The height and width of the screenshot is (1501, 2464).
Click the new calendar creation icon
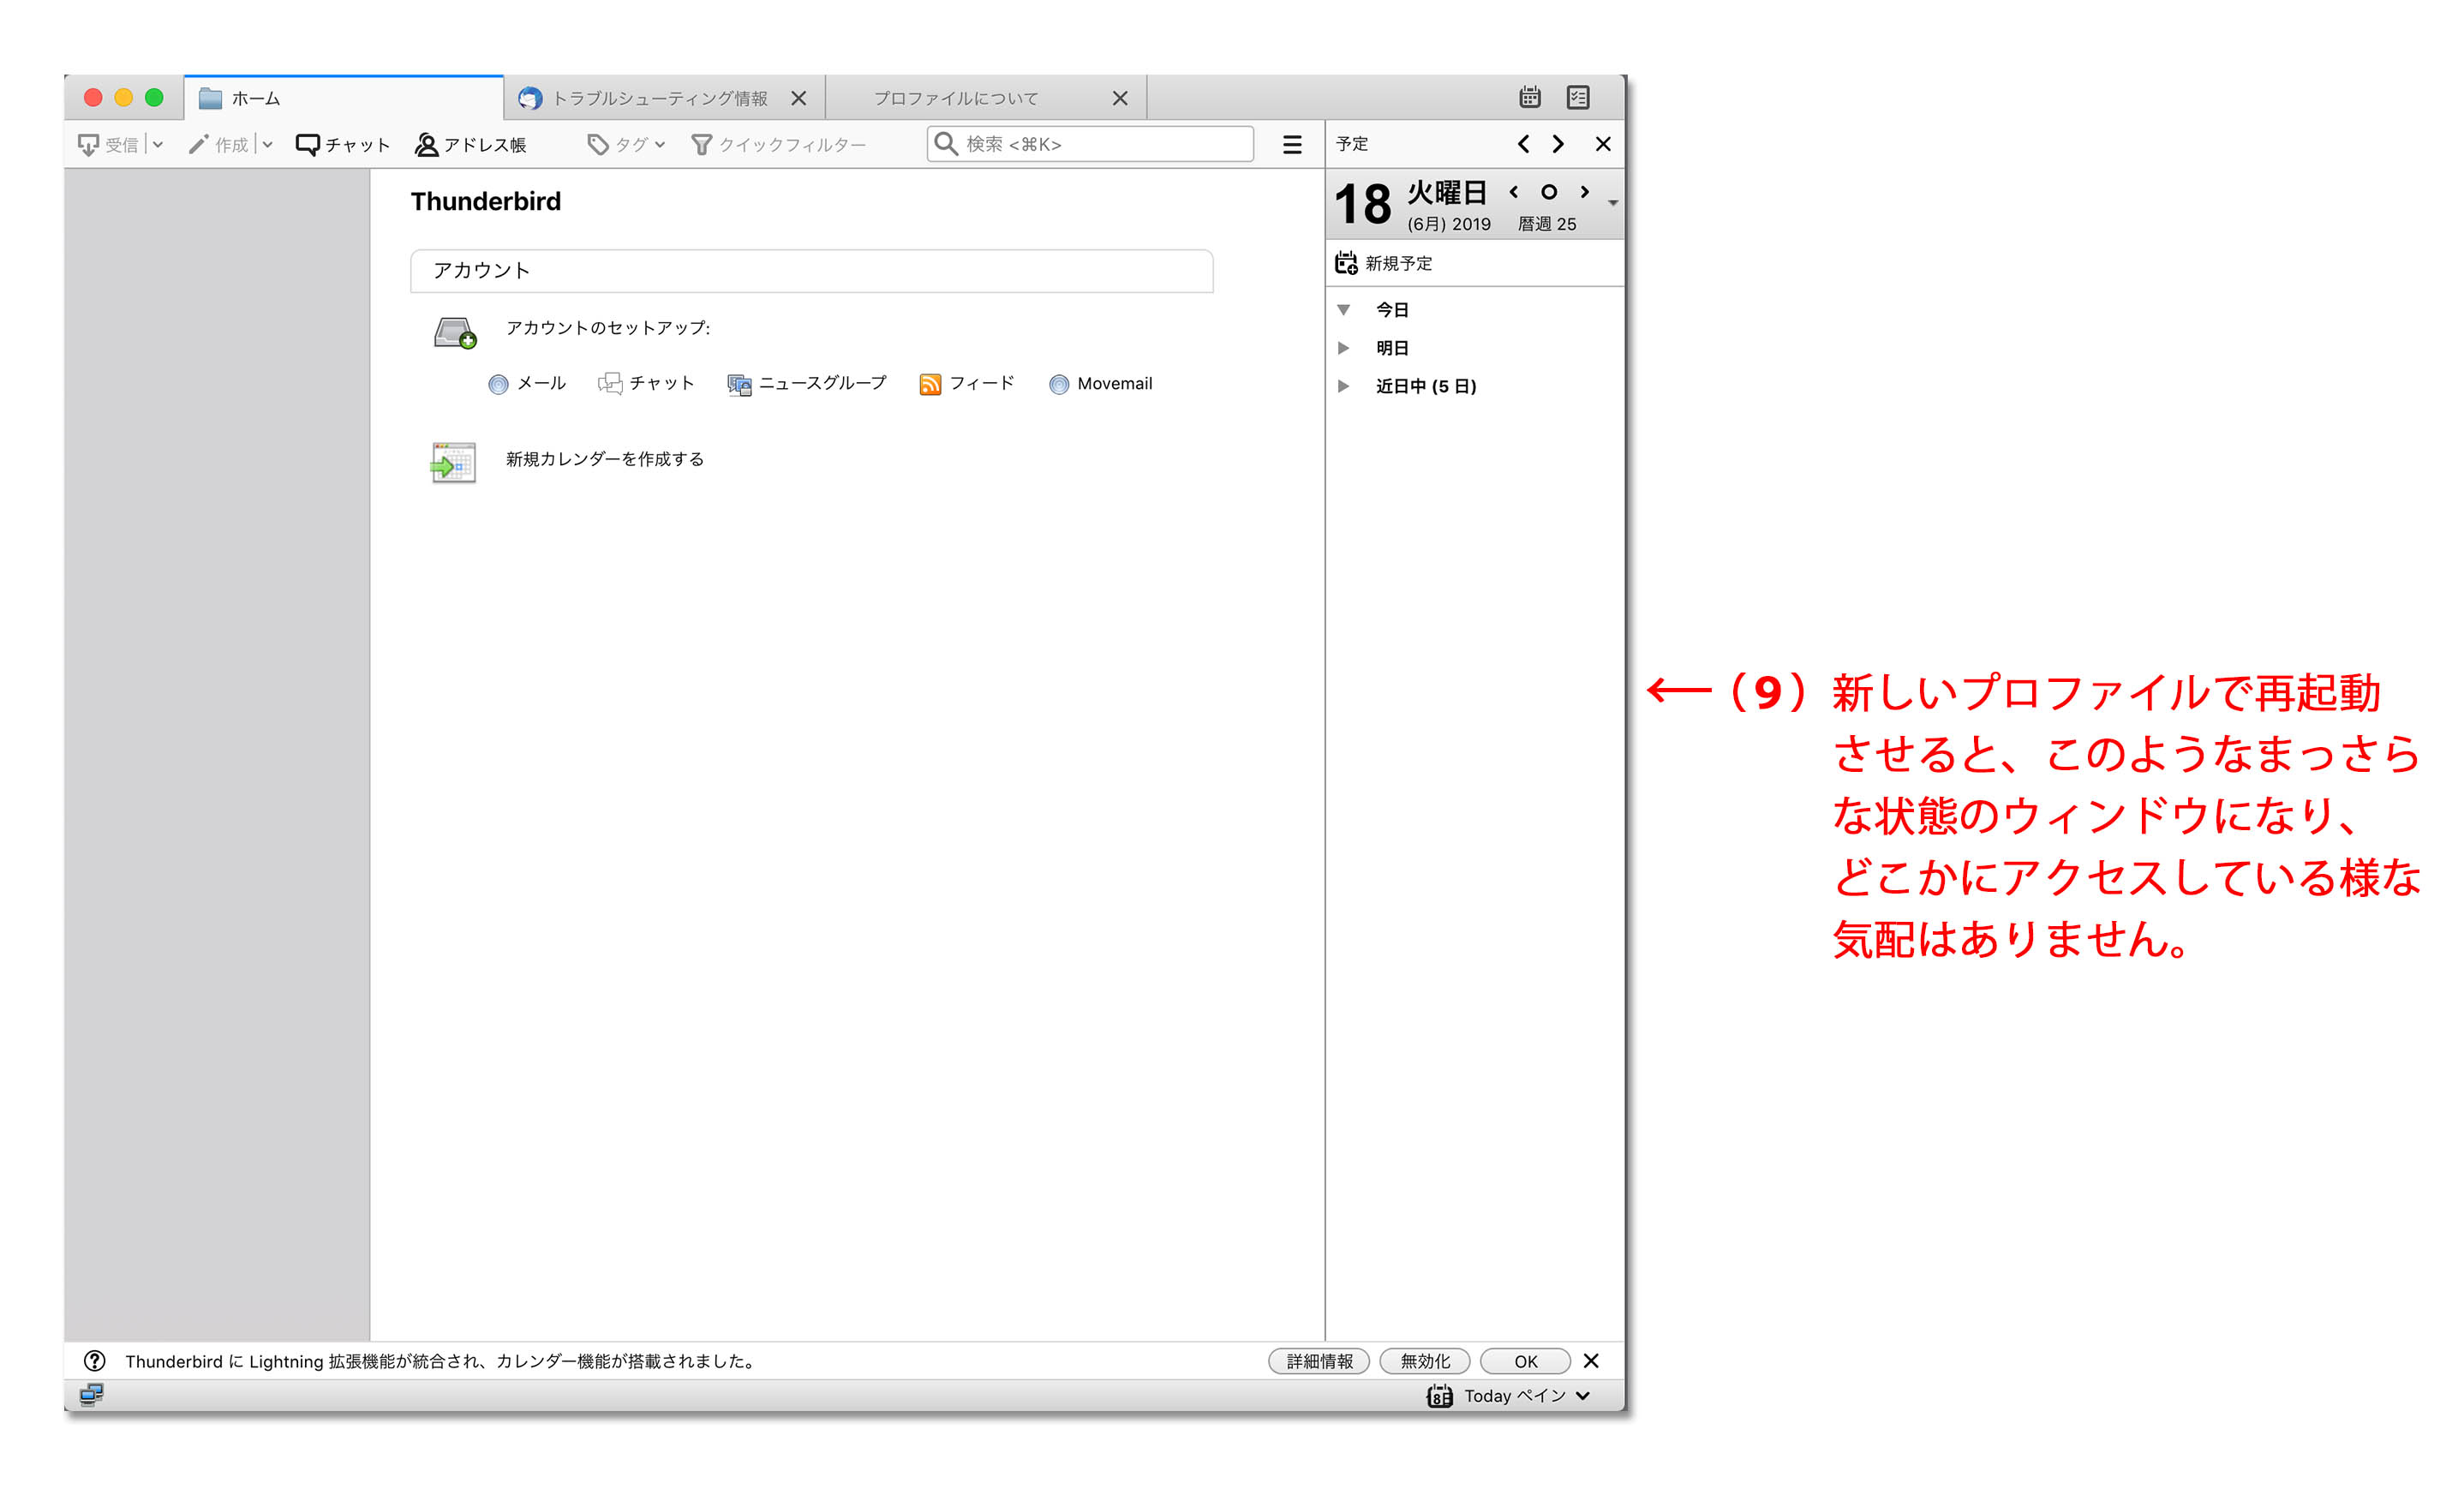pyautogui.click(x=453, y=462)
